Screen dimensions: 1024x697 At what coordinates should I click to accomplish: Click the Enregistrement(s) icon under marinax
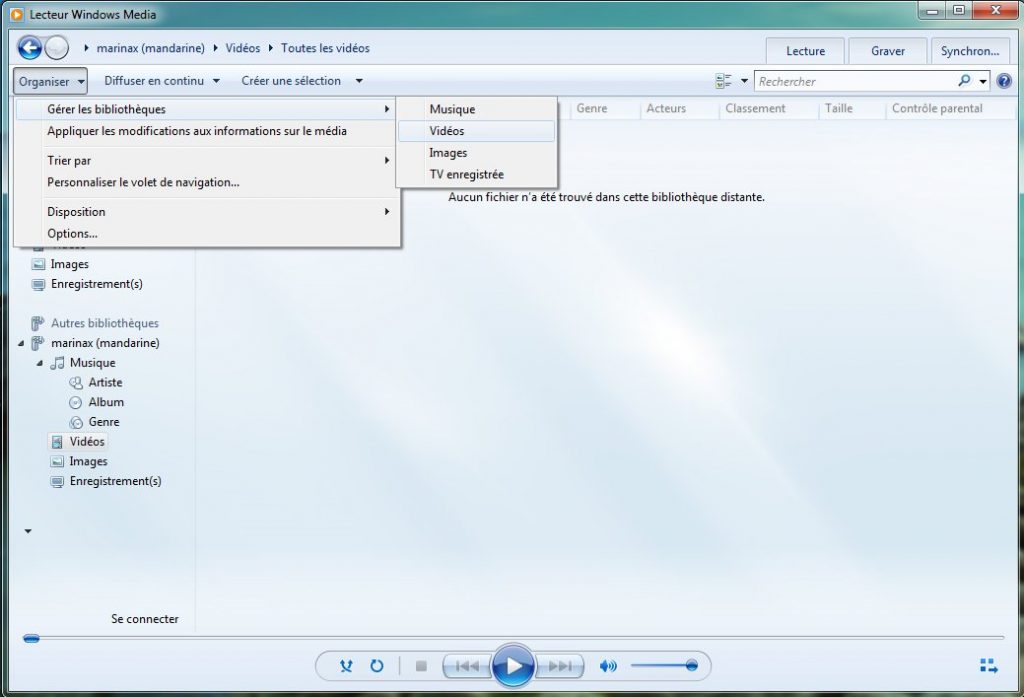tap(57, 481)
